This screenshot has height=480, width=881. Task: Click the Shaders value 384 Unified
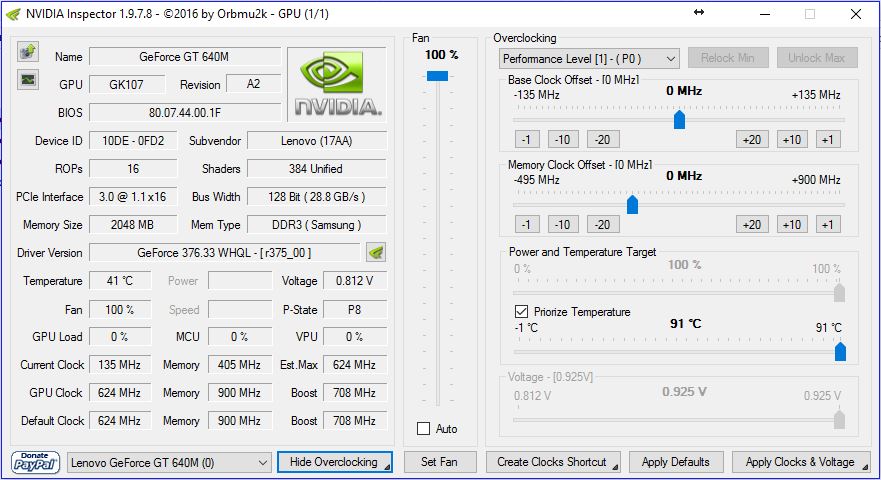(317, 169)
